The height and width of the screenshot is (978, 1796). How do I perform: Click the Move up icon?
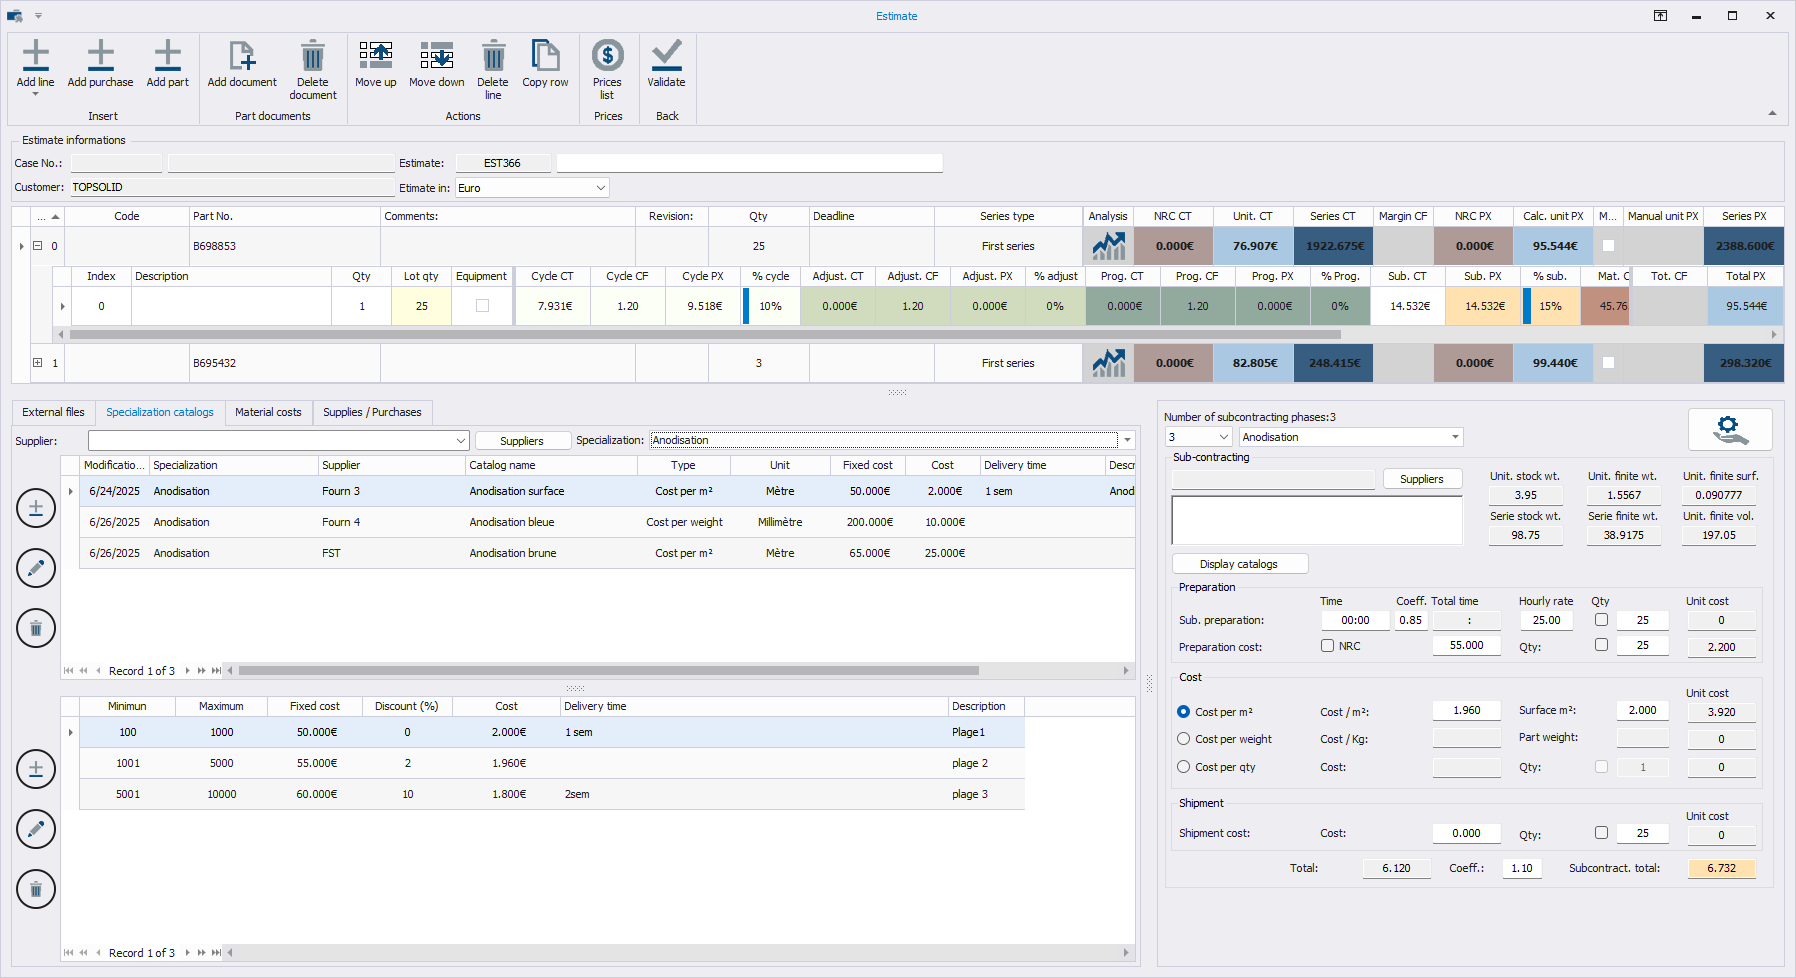[375, 56]
